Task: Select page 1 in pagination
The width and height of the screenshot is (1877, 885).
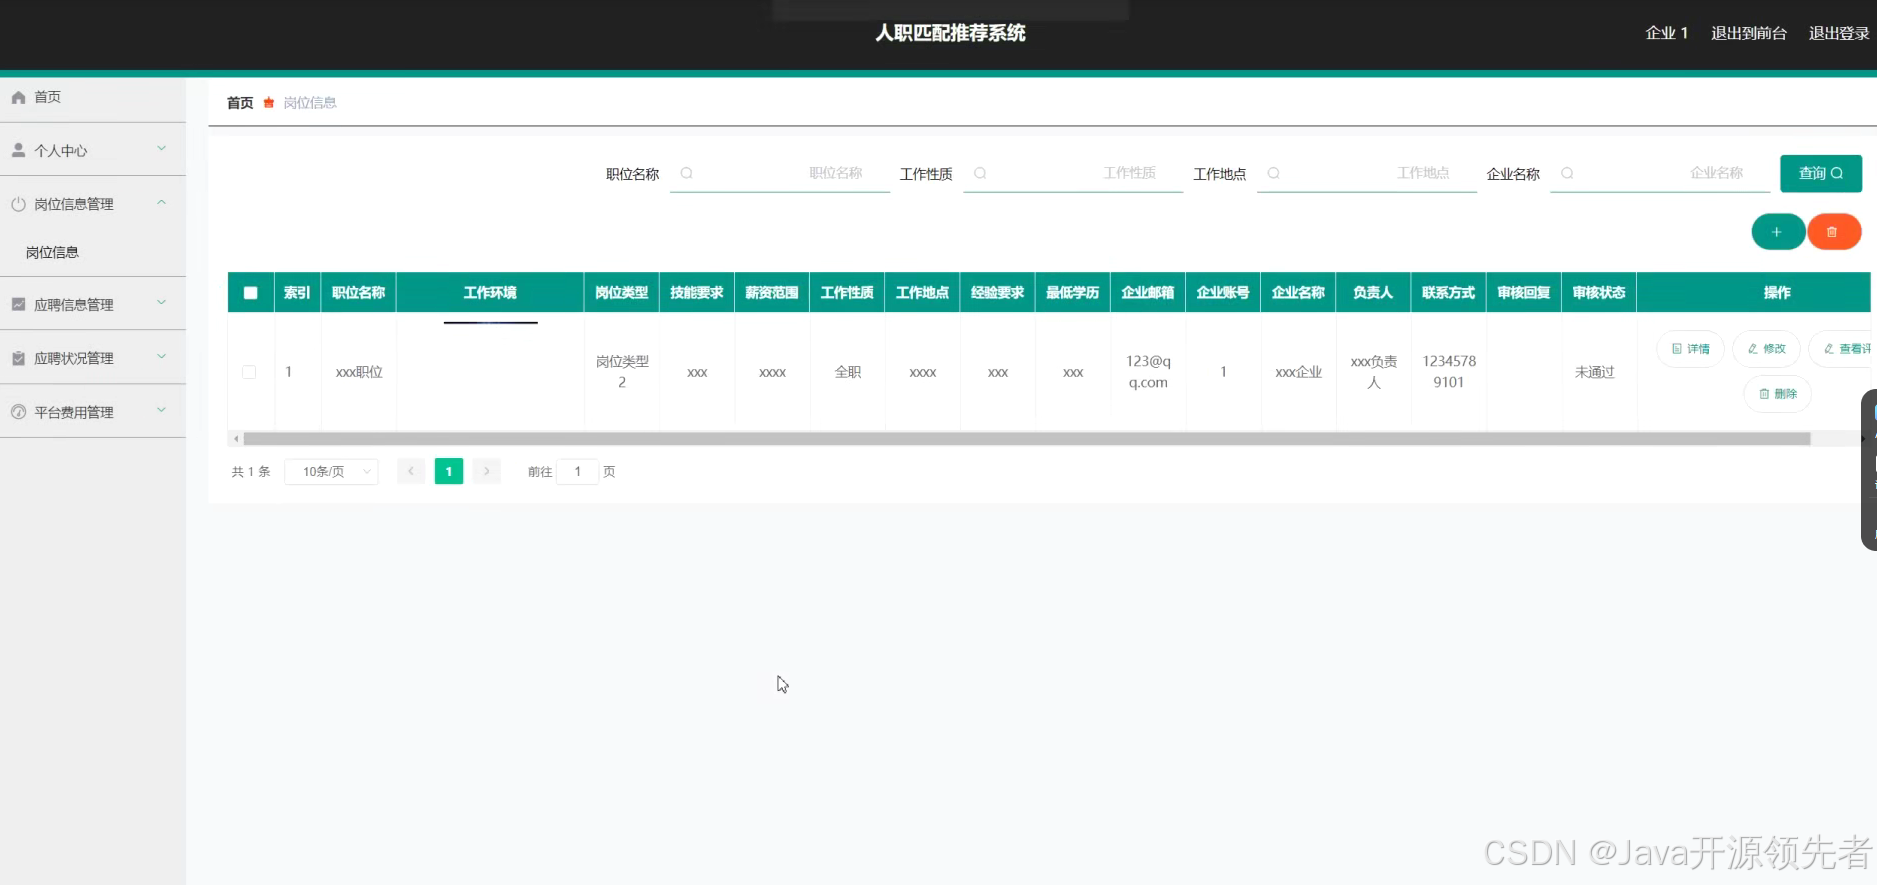Action: point(449,471)
